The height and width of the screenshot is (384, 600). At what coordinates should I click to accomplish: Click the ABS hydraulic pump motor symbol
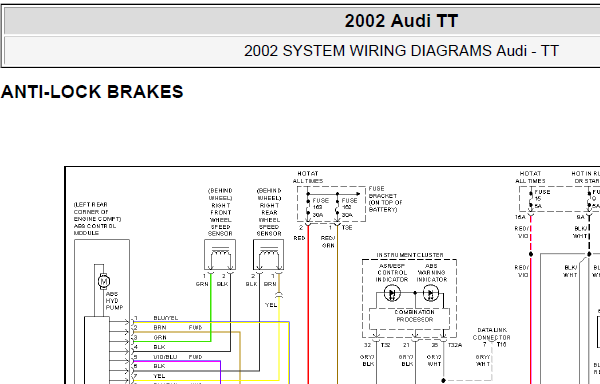tap(104, 281)
